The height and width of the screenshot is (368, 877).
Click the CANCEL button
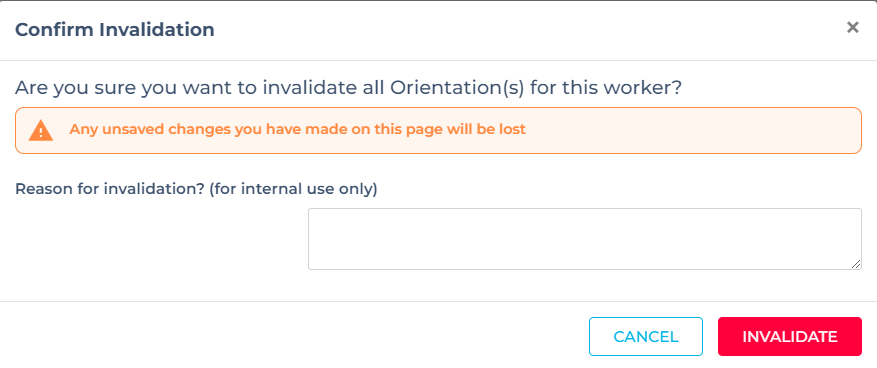click(x=645, y=337)
